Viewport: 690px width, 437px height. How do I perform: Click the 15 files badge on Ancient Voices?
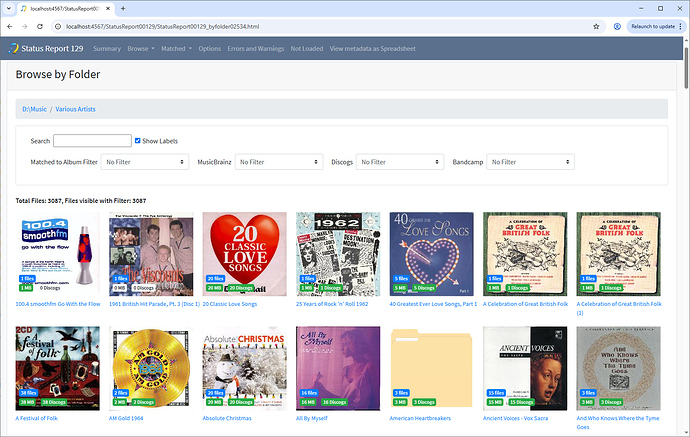[495, 393]
